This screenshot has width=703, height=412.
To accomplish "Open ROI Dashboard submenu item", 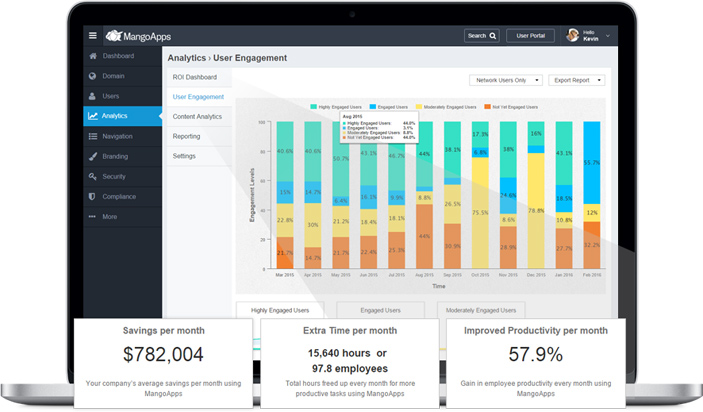I will click(x=195, y=77).
